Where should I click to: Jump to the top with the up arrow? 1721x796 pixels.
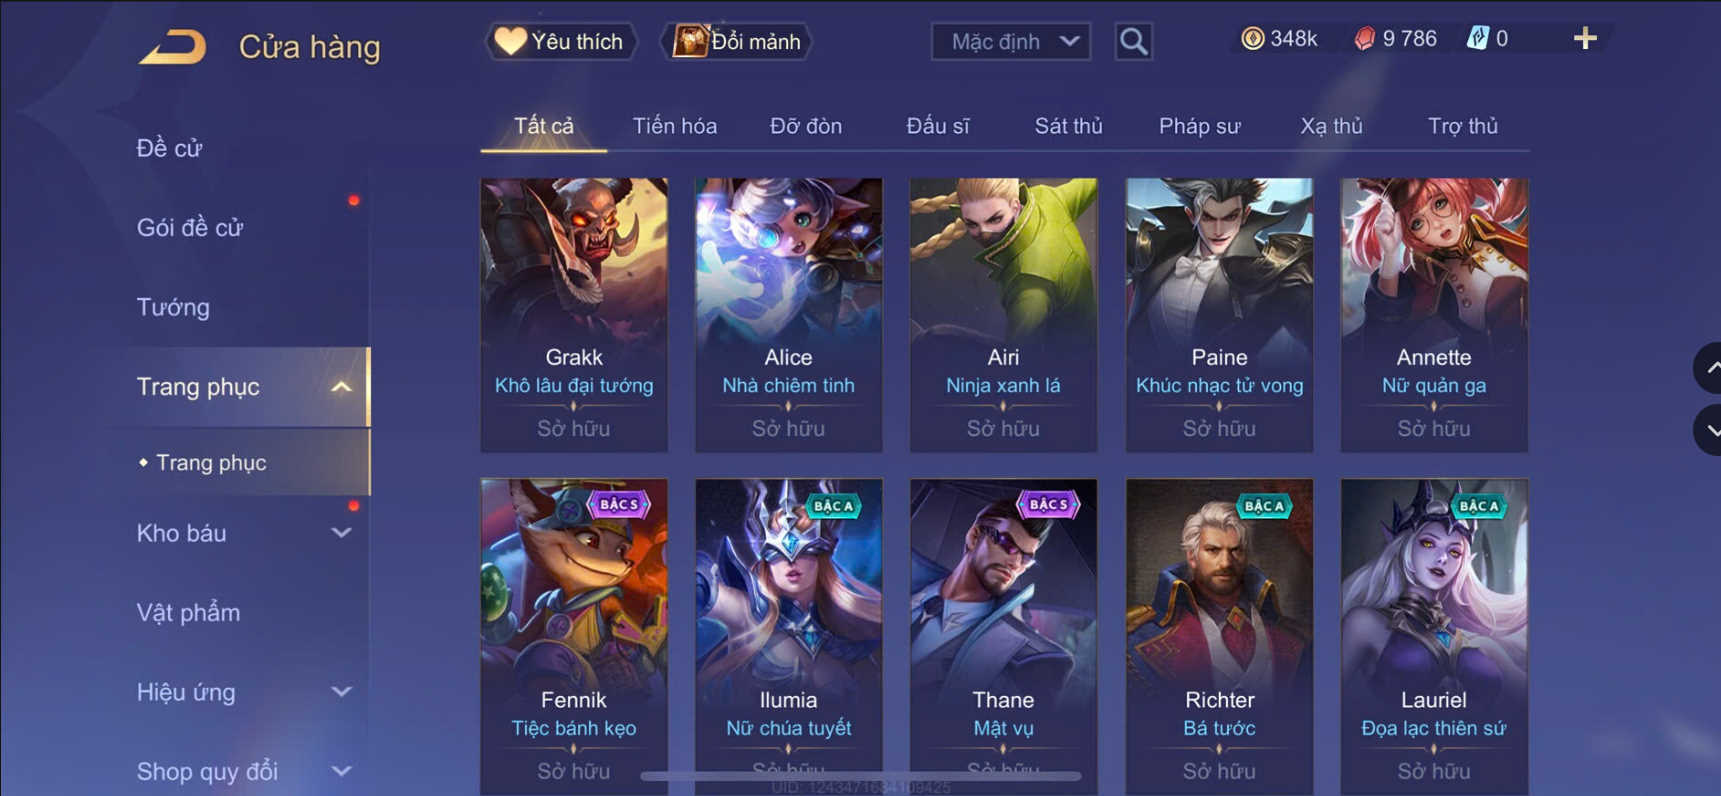pyautogui.click(x=1709, y=368)
